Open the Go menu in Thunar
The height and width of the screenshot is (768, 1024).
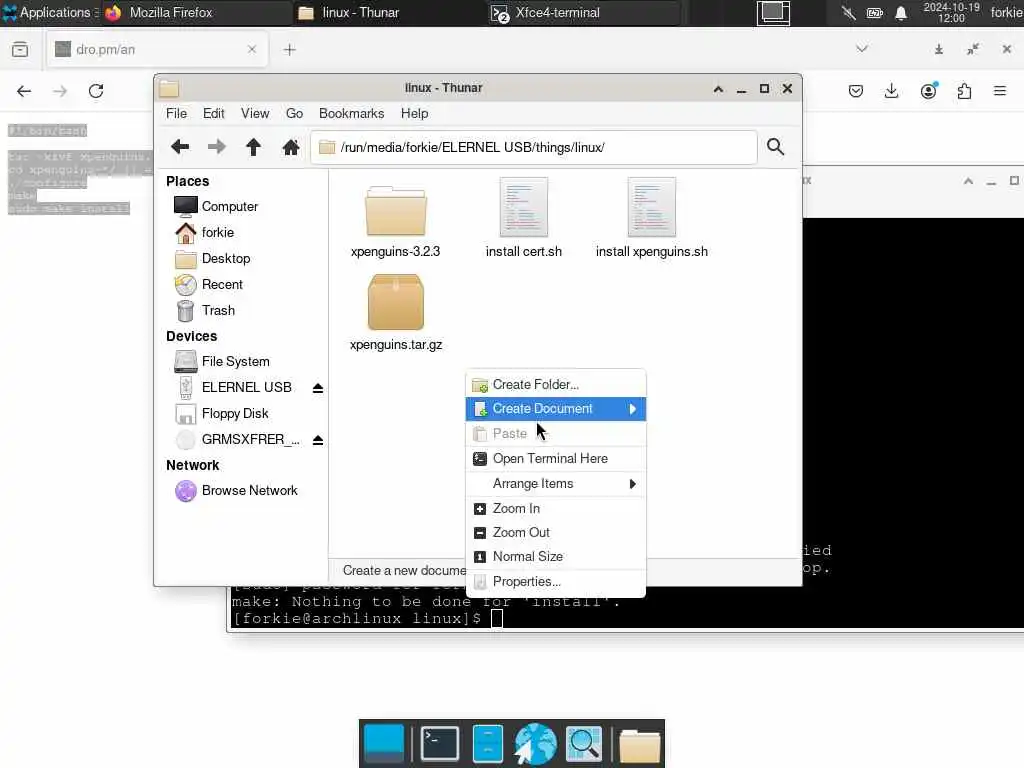click(295, 114)
